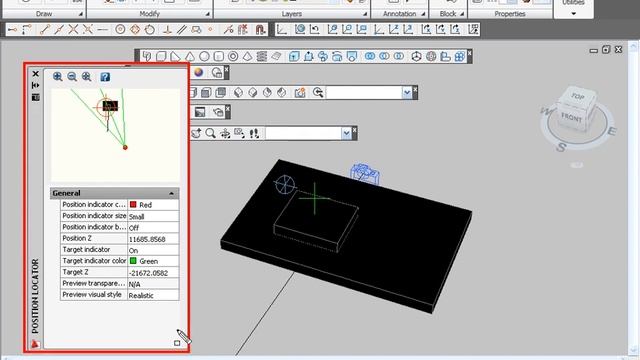The height and width of the screenshot is (360, 640).
Task: Click the Create Camera icon
Action: point(300,93)
